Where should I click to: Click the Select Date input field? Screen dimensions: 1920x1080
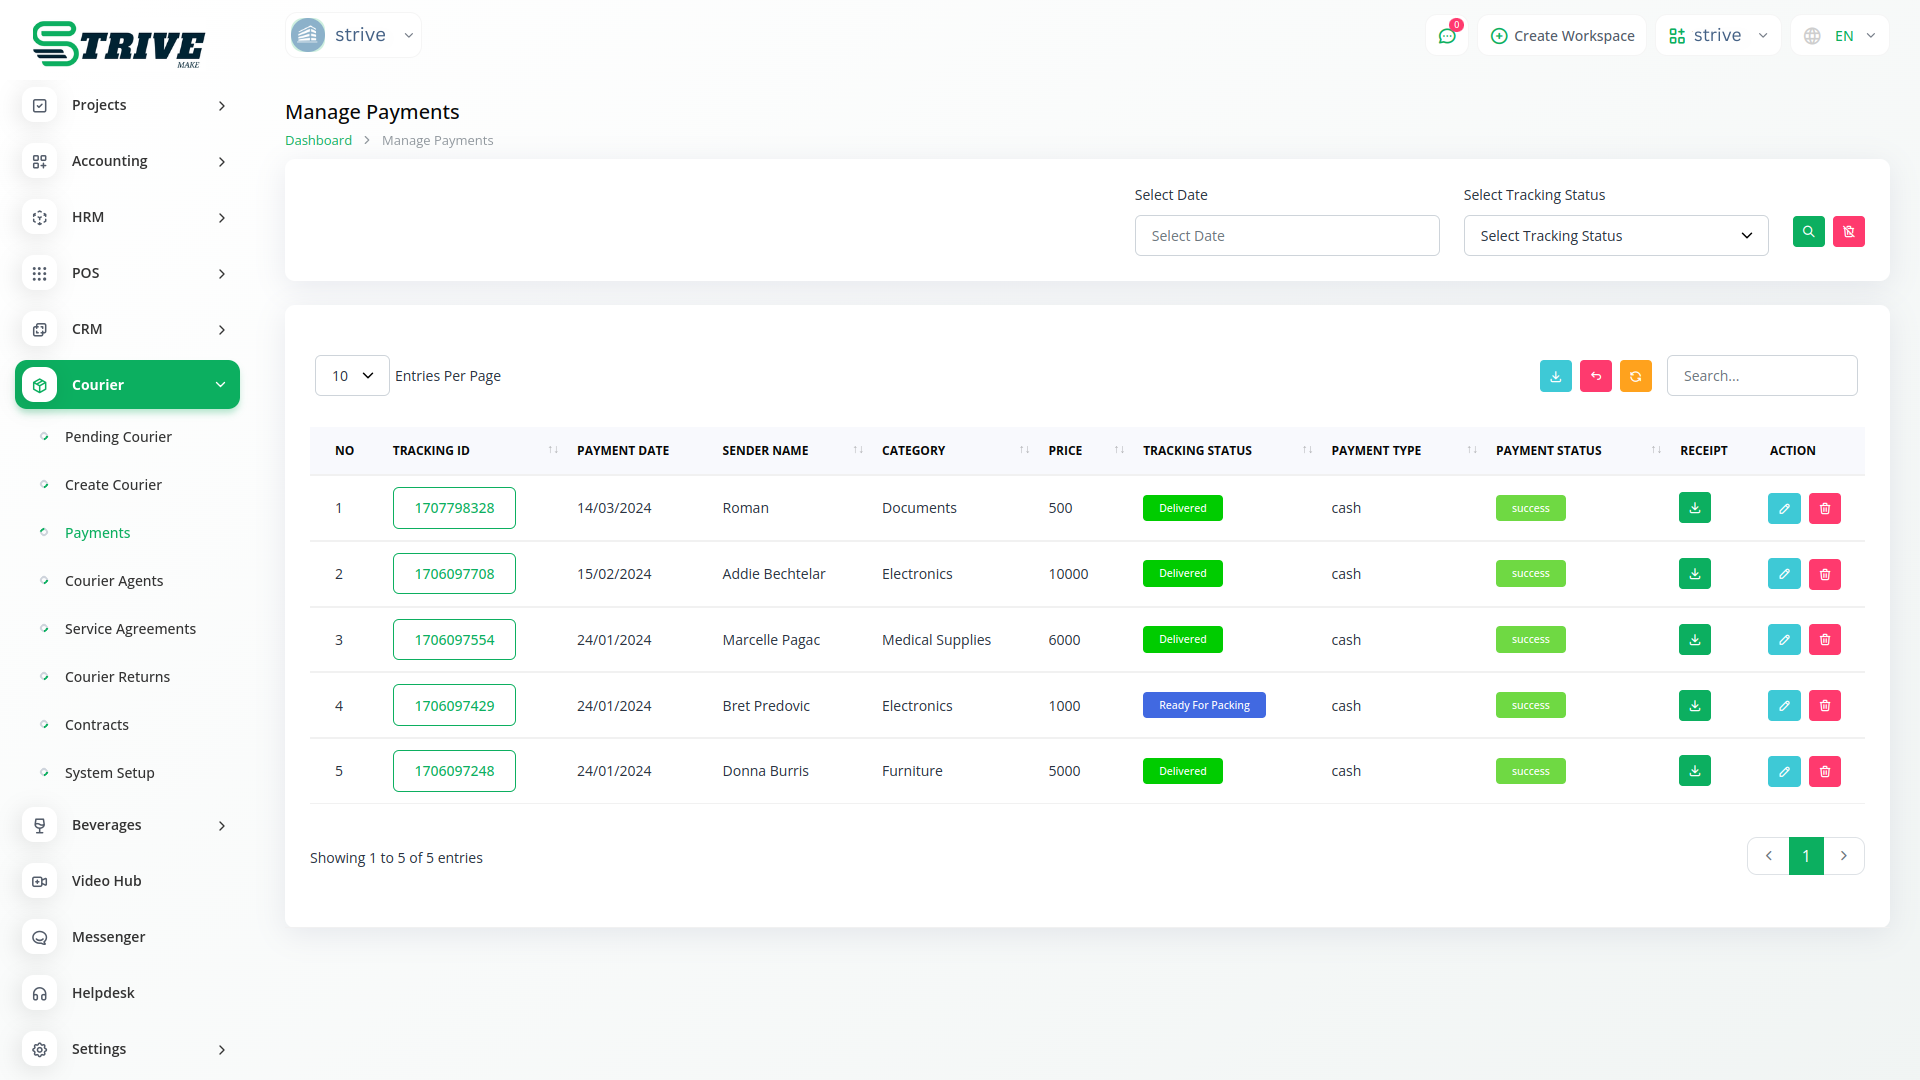(1286, 236)
